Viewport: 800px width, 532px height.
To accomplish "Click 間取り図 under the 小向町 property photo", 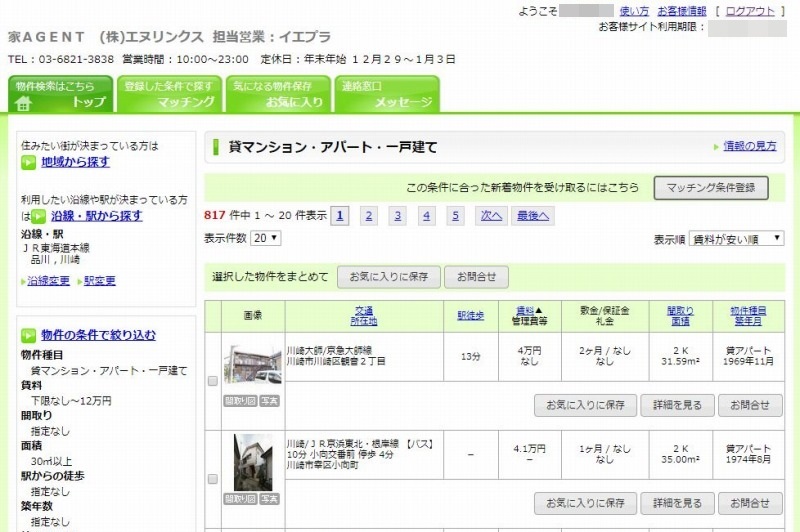I will coord(240,499).
